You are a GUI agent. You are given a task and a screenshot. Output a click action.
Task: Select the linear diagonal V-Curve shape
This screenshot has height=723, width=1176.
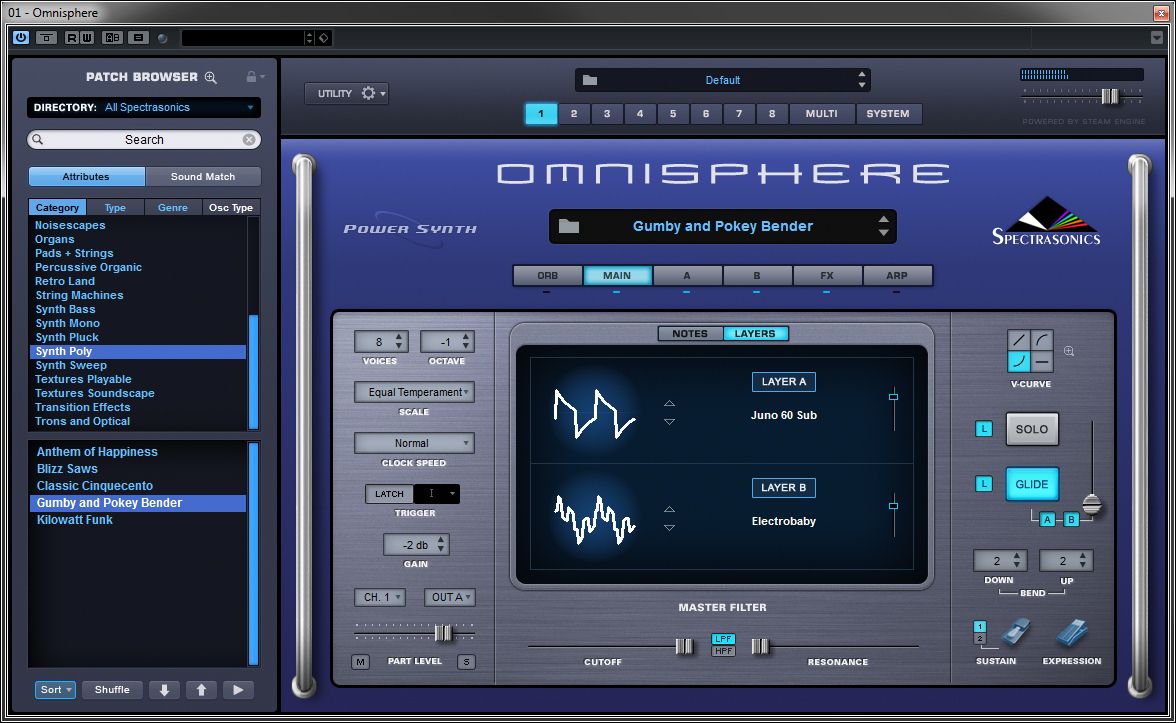1018,340
